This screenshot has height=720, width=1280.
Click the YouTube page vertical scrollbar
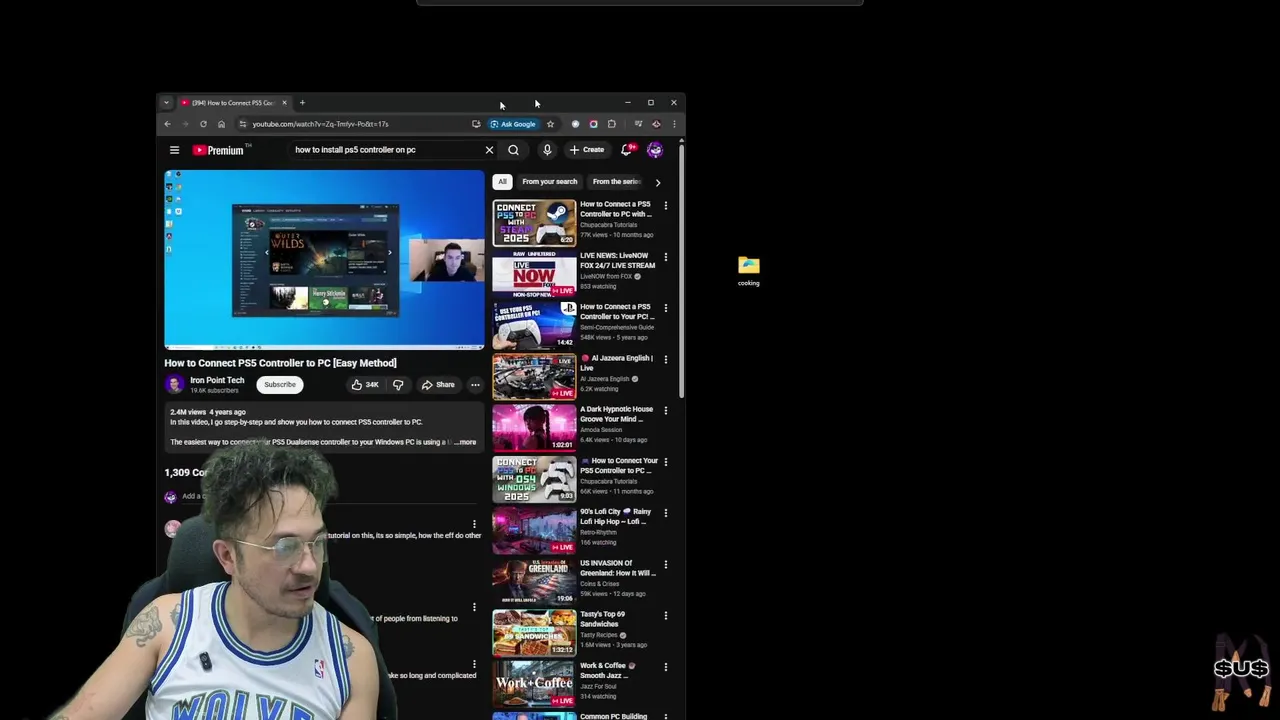(681, 270)
